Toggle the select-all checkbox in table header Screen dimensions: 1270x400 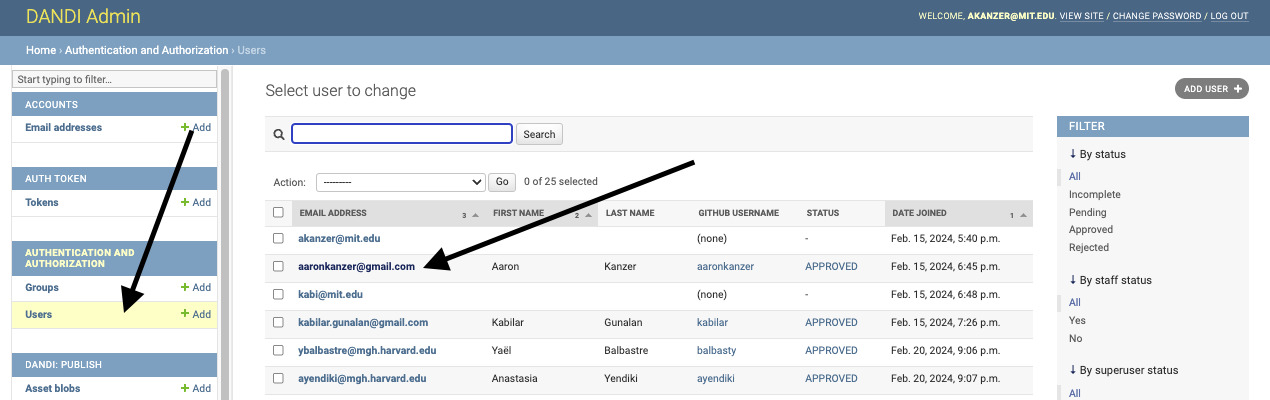click(278, 213)
